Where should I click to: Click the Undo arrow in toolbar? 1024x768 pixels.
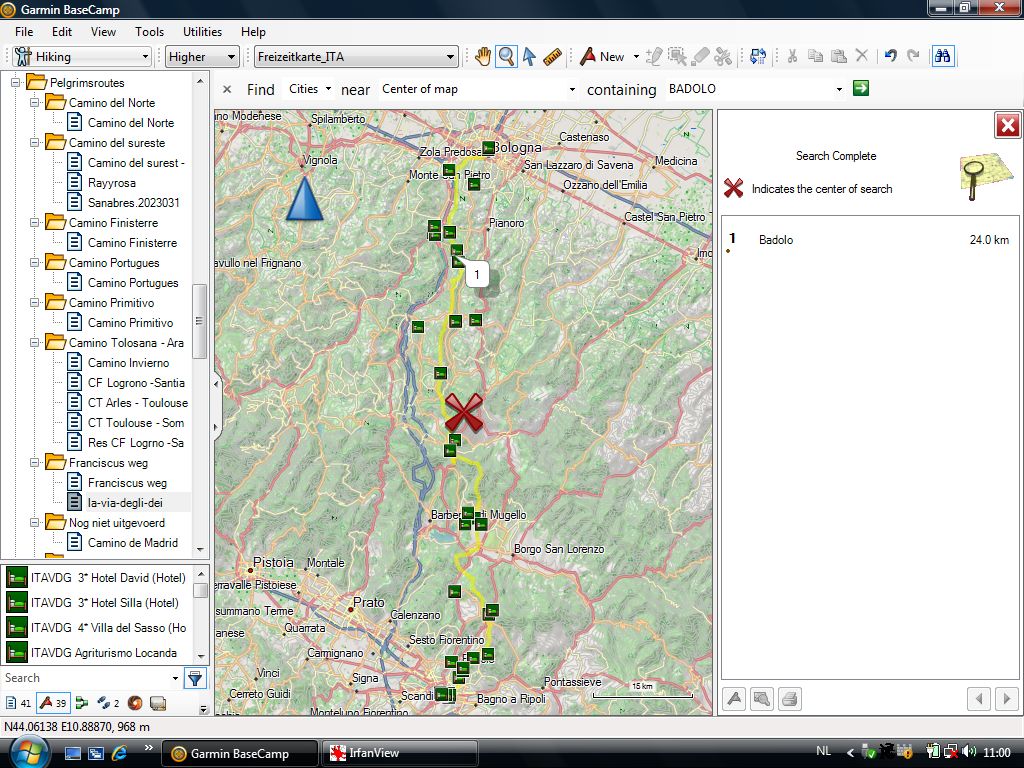point(890,57)
